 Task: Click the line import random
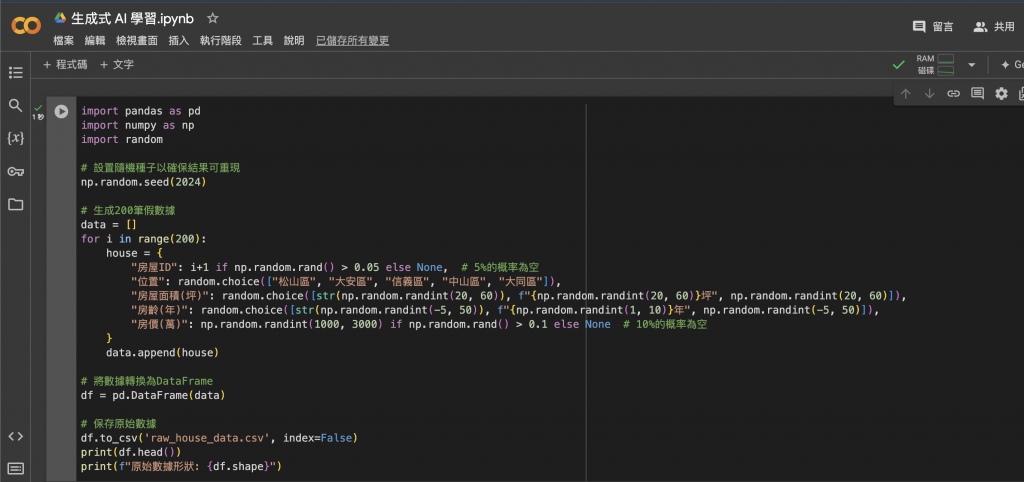121,140
